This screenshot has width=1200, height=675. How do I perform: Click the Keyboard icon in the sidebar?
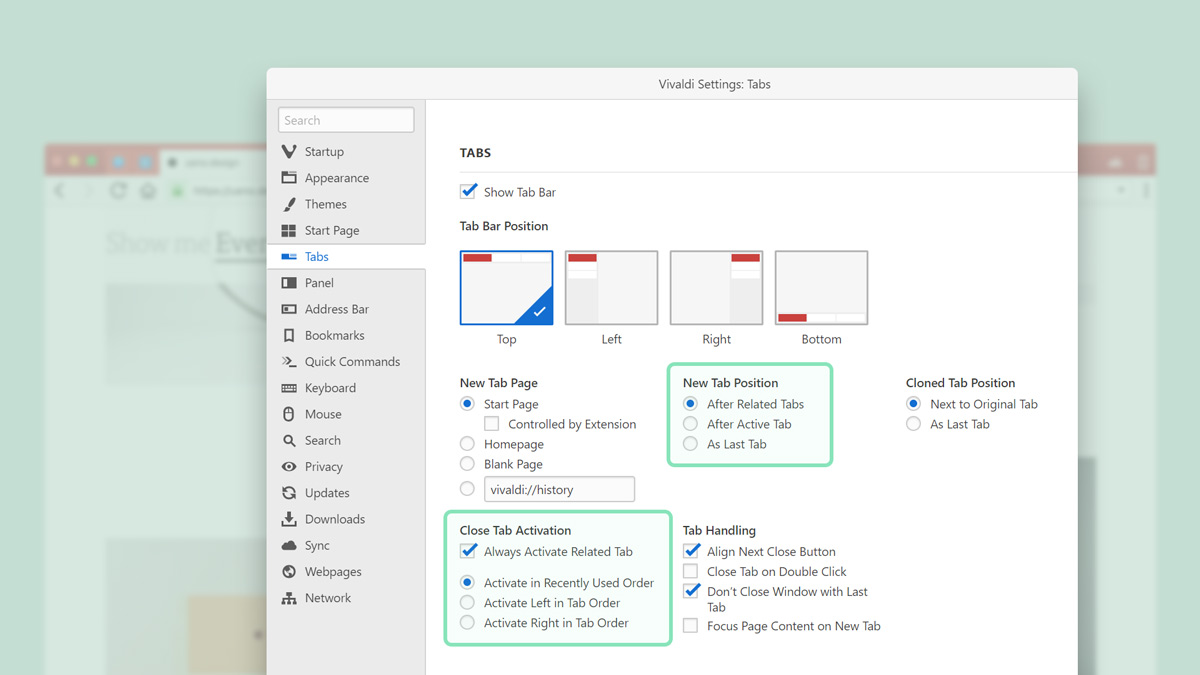coord(289,388)
